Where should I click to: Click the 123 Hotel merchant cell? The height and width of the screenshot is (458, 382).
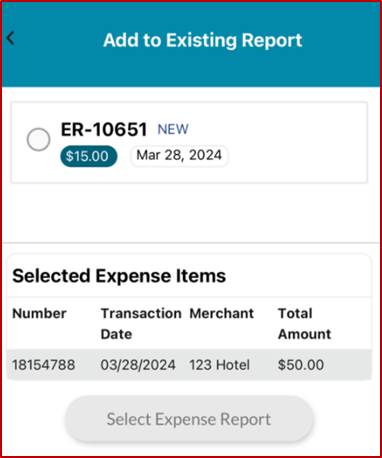220,365
